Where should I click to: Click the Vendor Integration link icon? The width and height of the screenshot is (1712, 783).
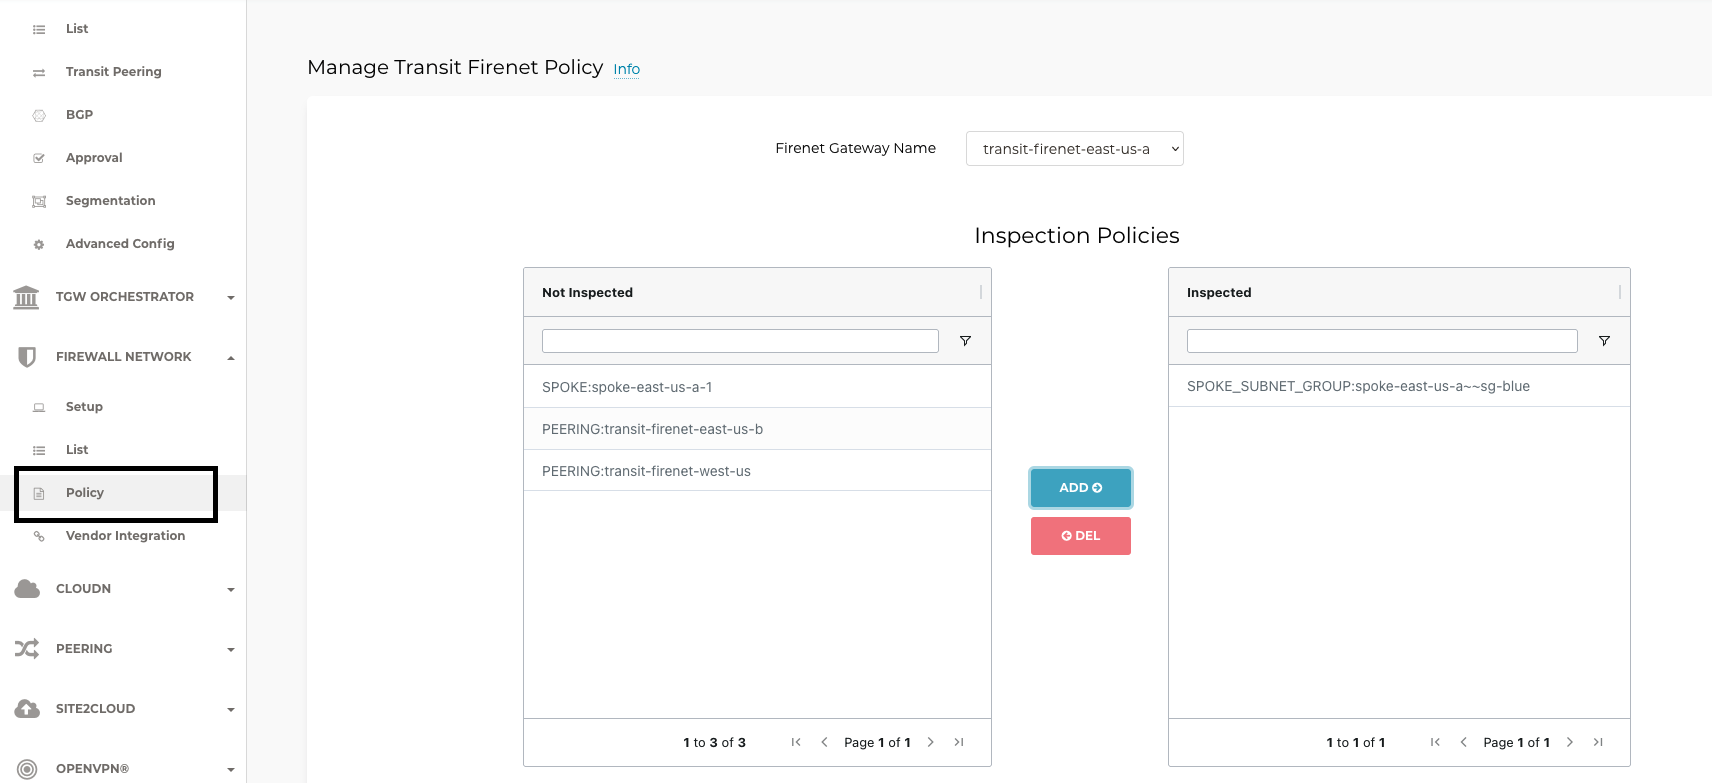point(39,537)
